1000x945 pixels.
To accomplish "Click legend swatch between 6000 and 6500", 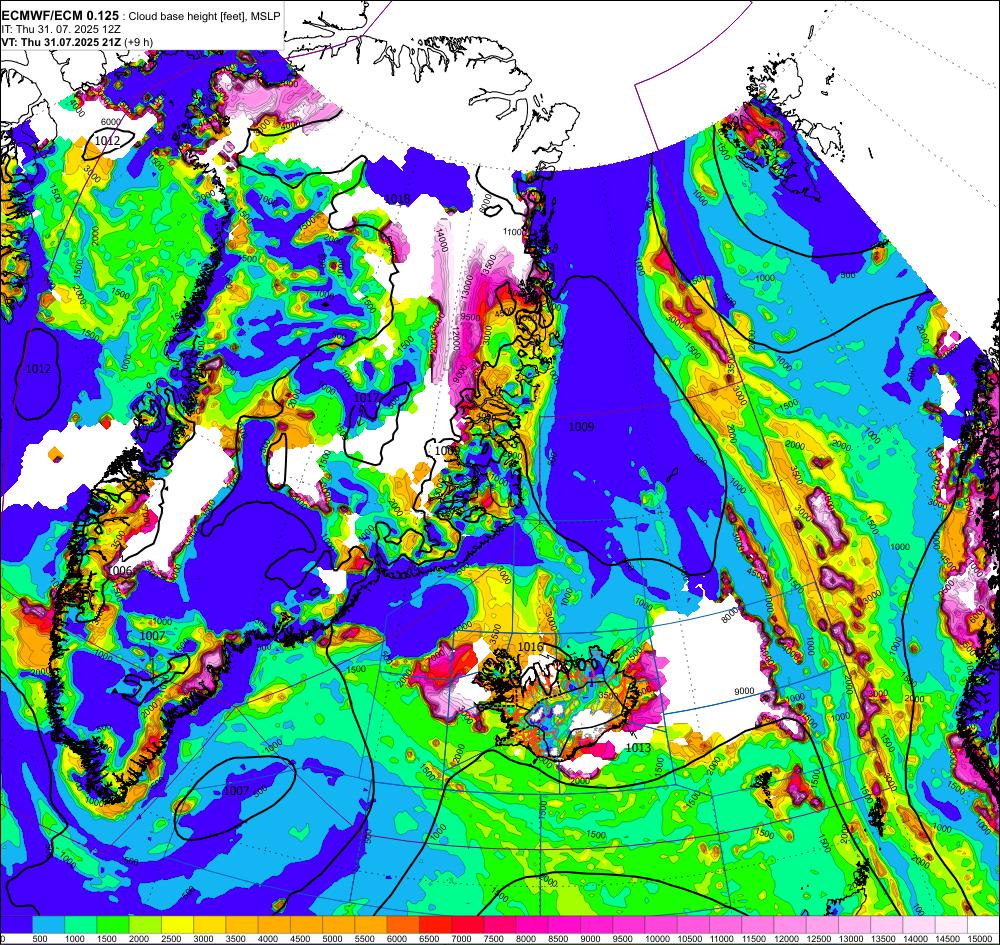I will 403,924.
